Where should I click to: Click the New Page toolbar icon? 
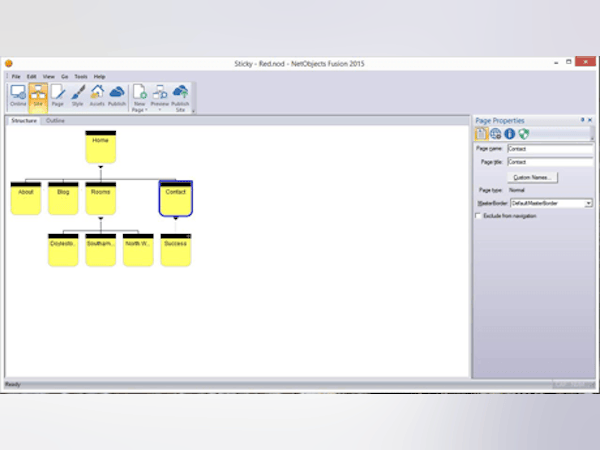[x=139, y=98]
